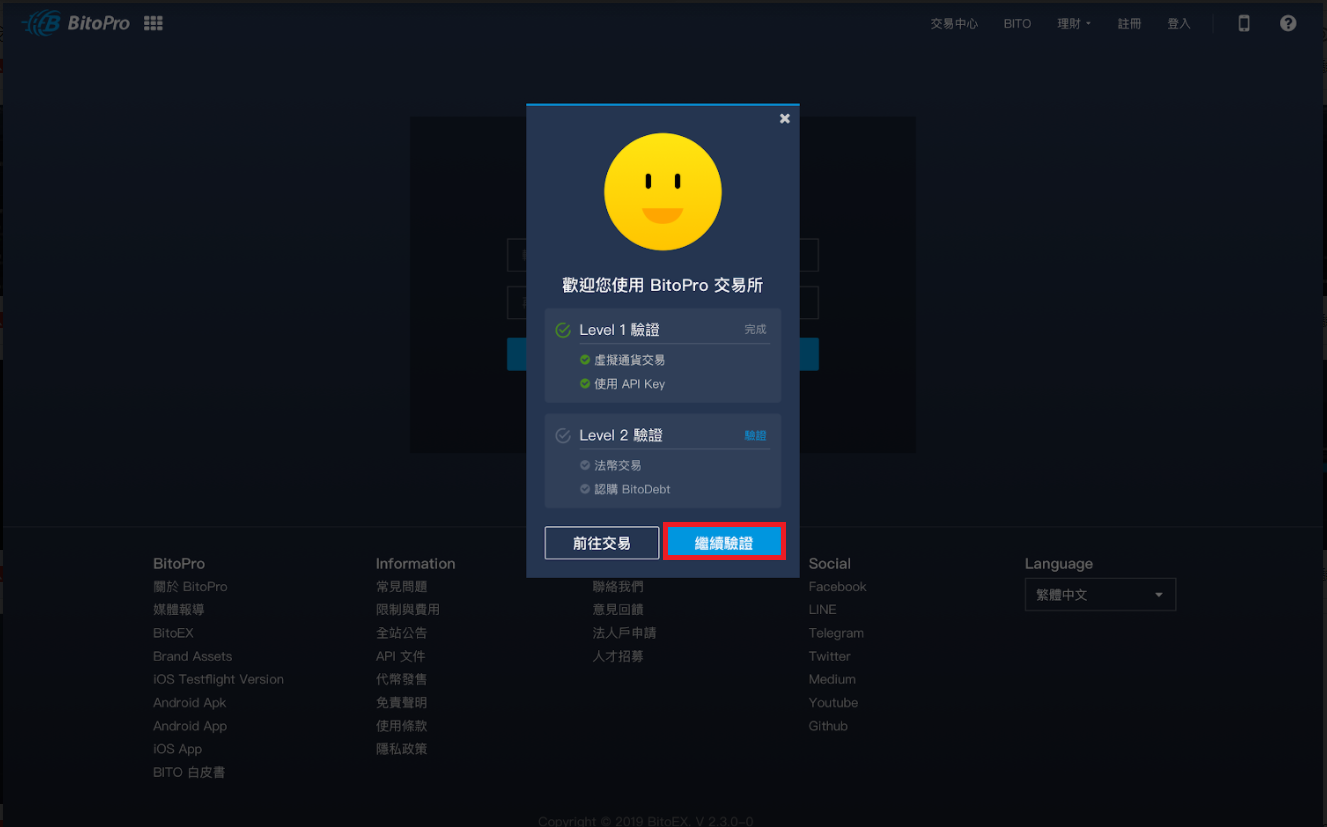
Task: Open the 法人戶申請 footer link
Action: click(624, 633)
